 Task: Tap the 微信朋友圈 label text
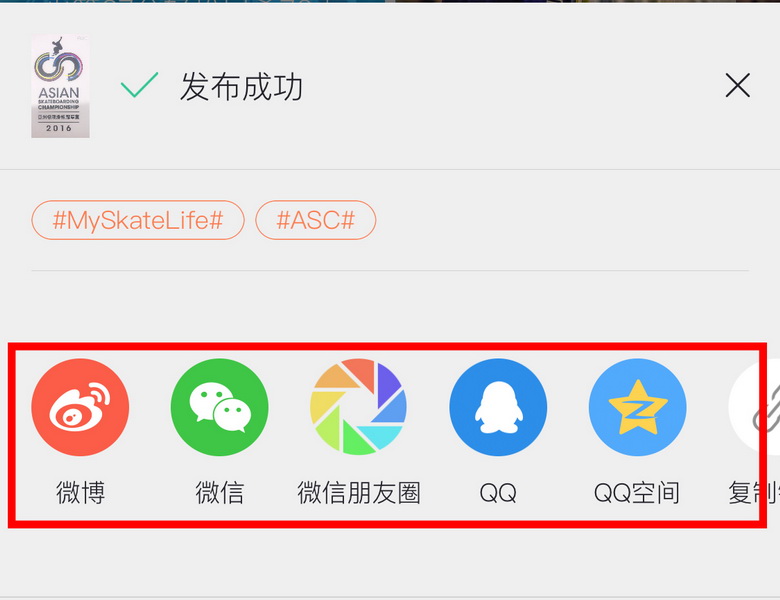[x=359, y=493]
